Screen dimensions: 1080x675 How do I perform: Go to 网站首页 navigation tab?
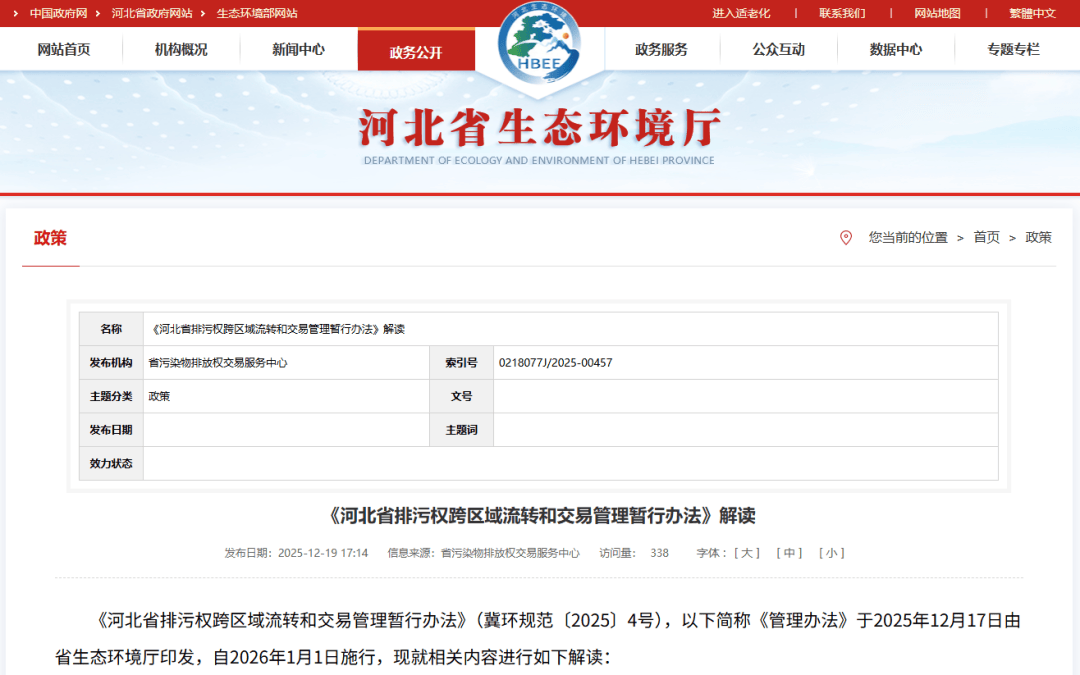64,49
